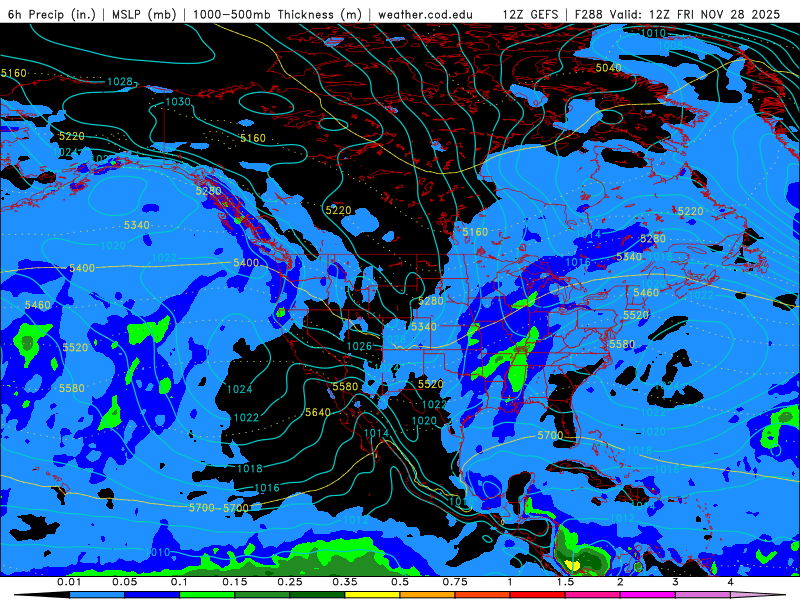Click the weather.cod.edu text in header

point(425,14)
